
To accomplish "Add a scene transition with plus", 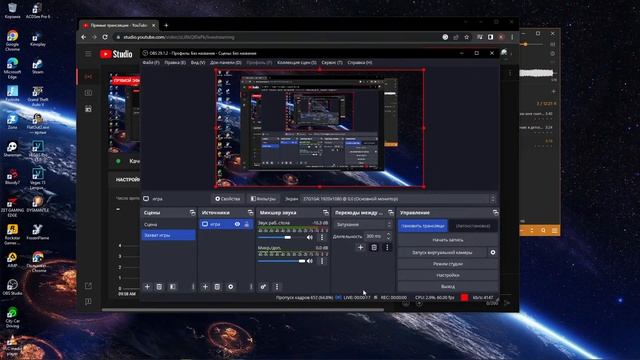I will pos(360,247).
